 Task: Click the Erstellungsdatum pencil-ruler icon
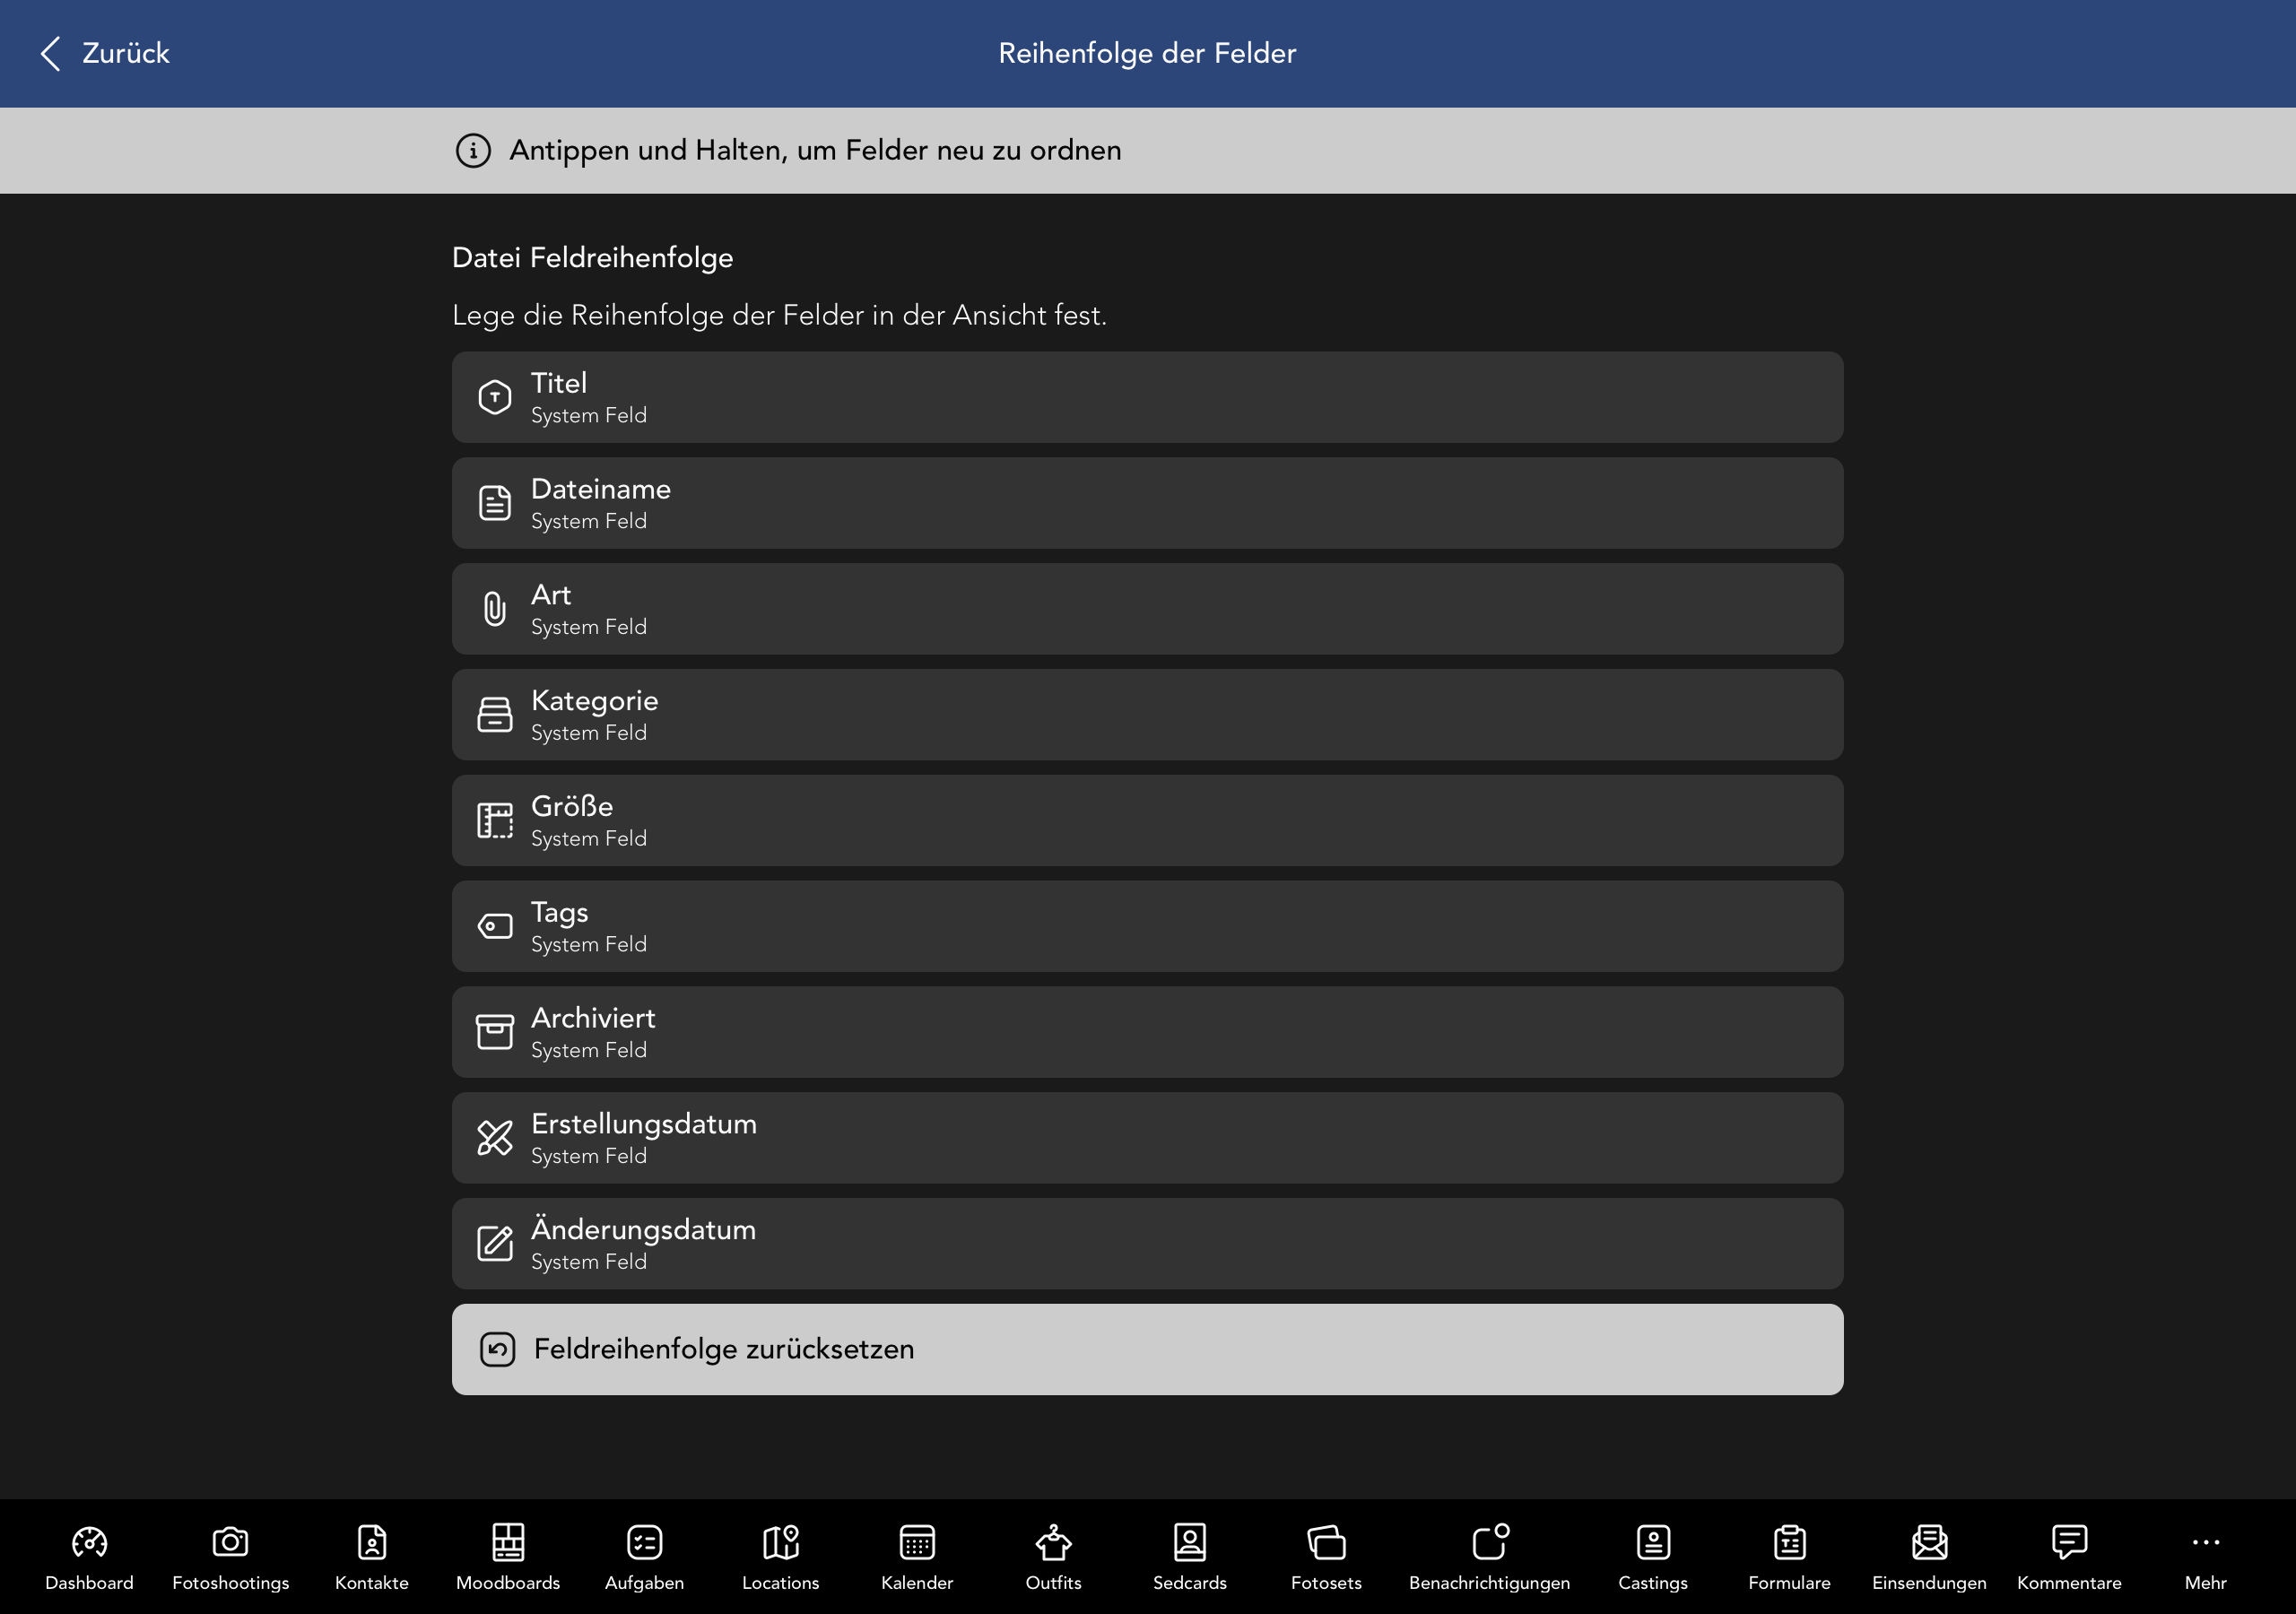pos(495,1138)
